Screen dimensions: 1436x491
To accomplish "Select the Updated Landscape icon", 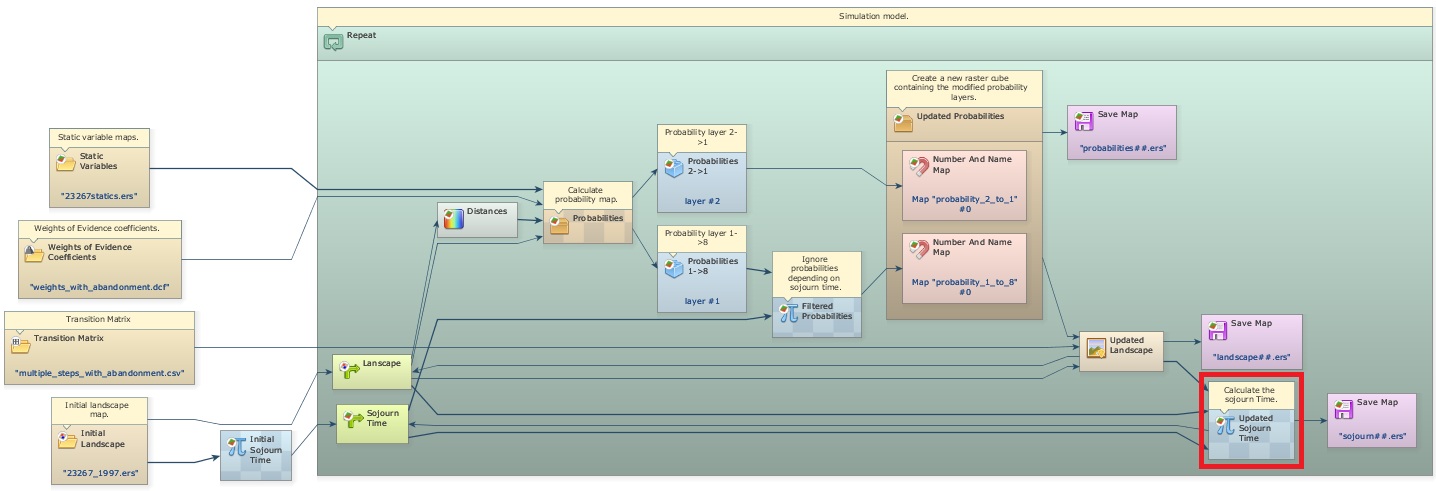I will 1095,347.
